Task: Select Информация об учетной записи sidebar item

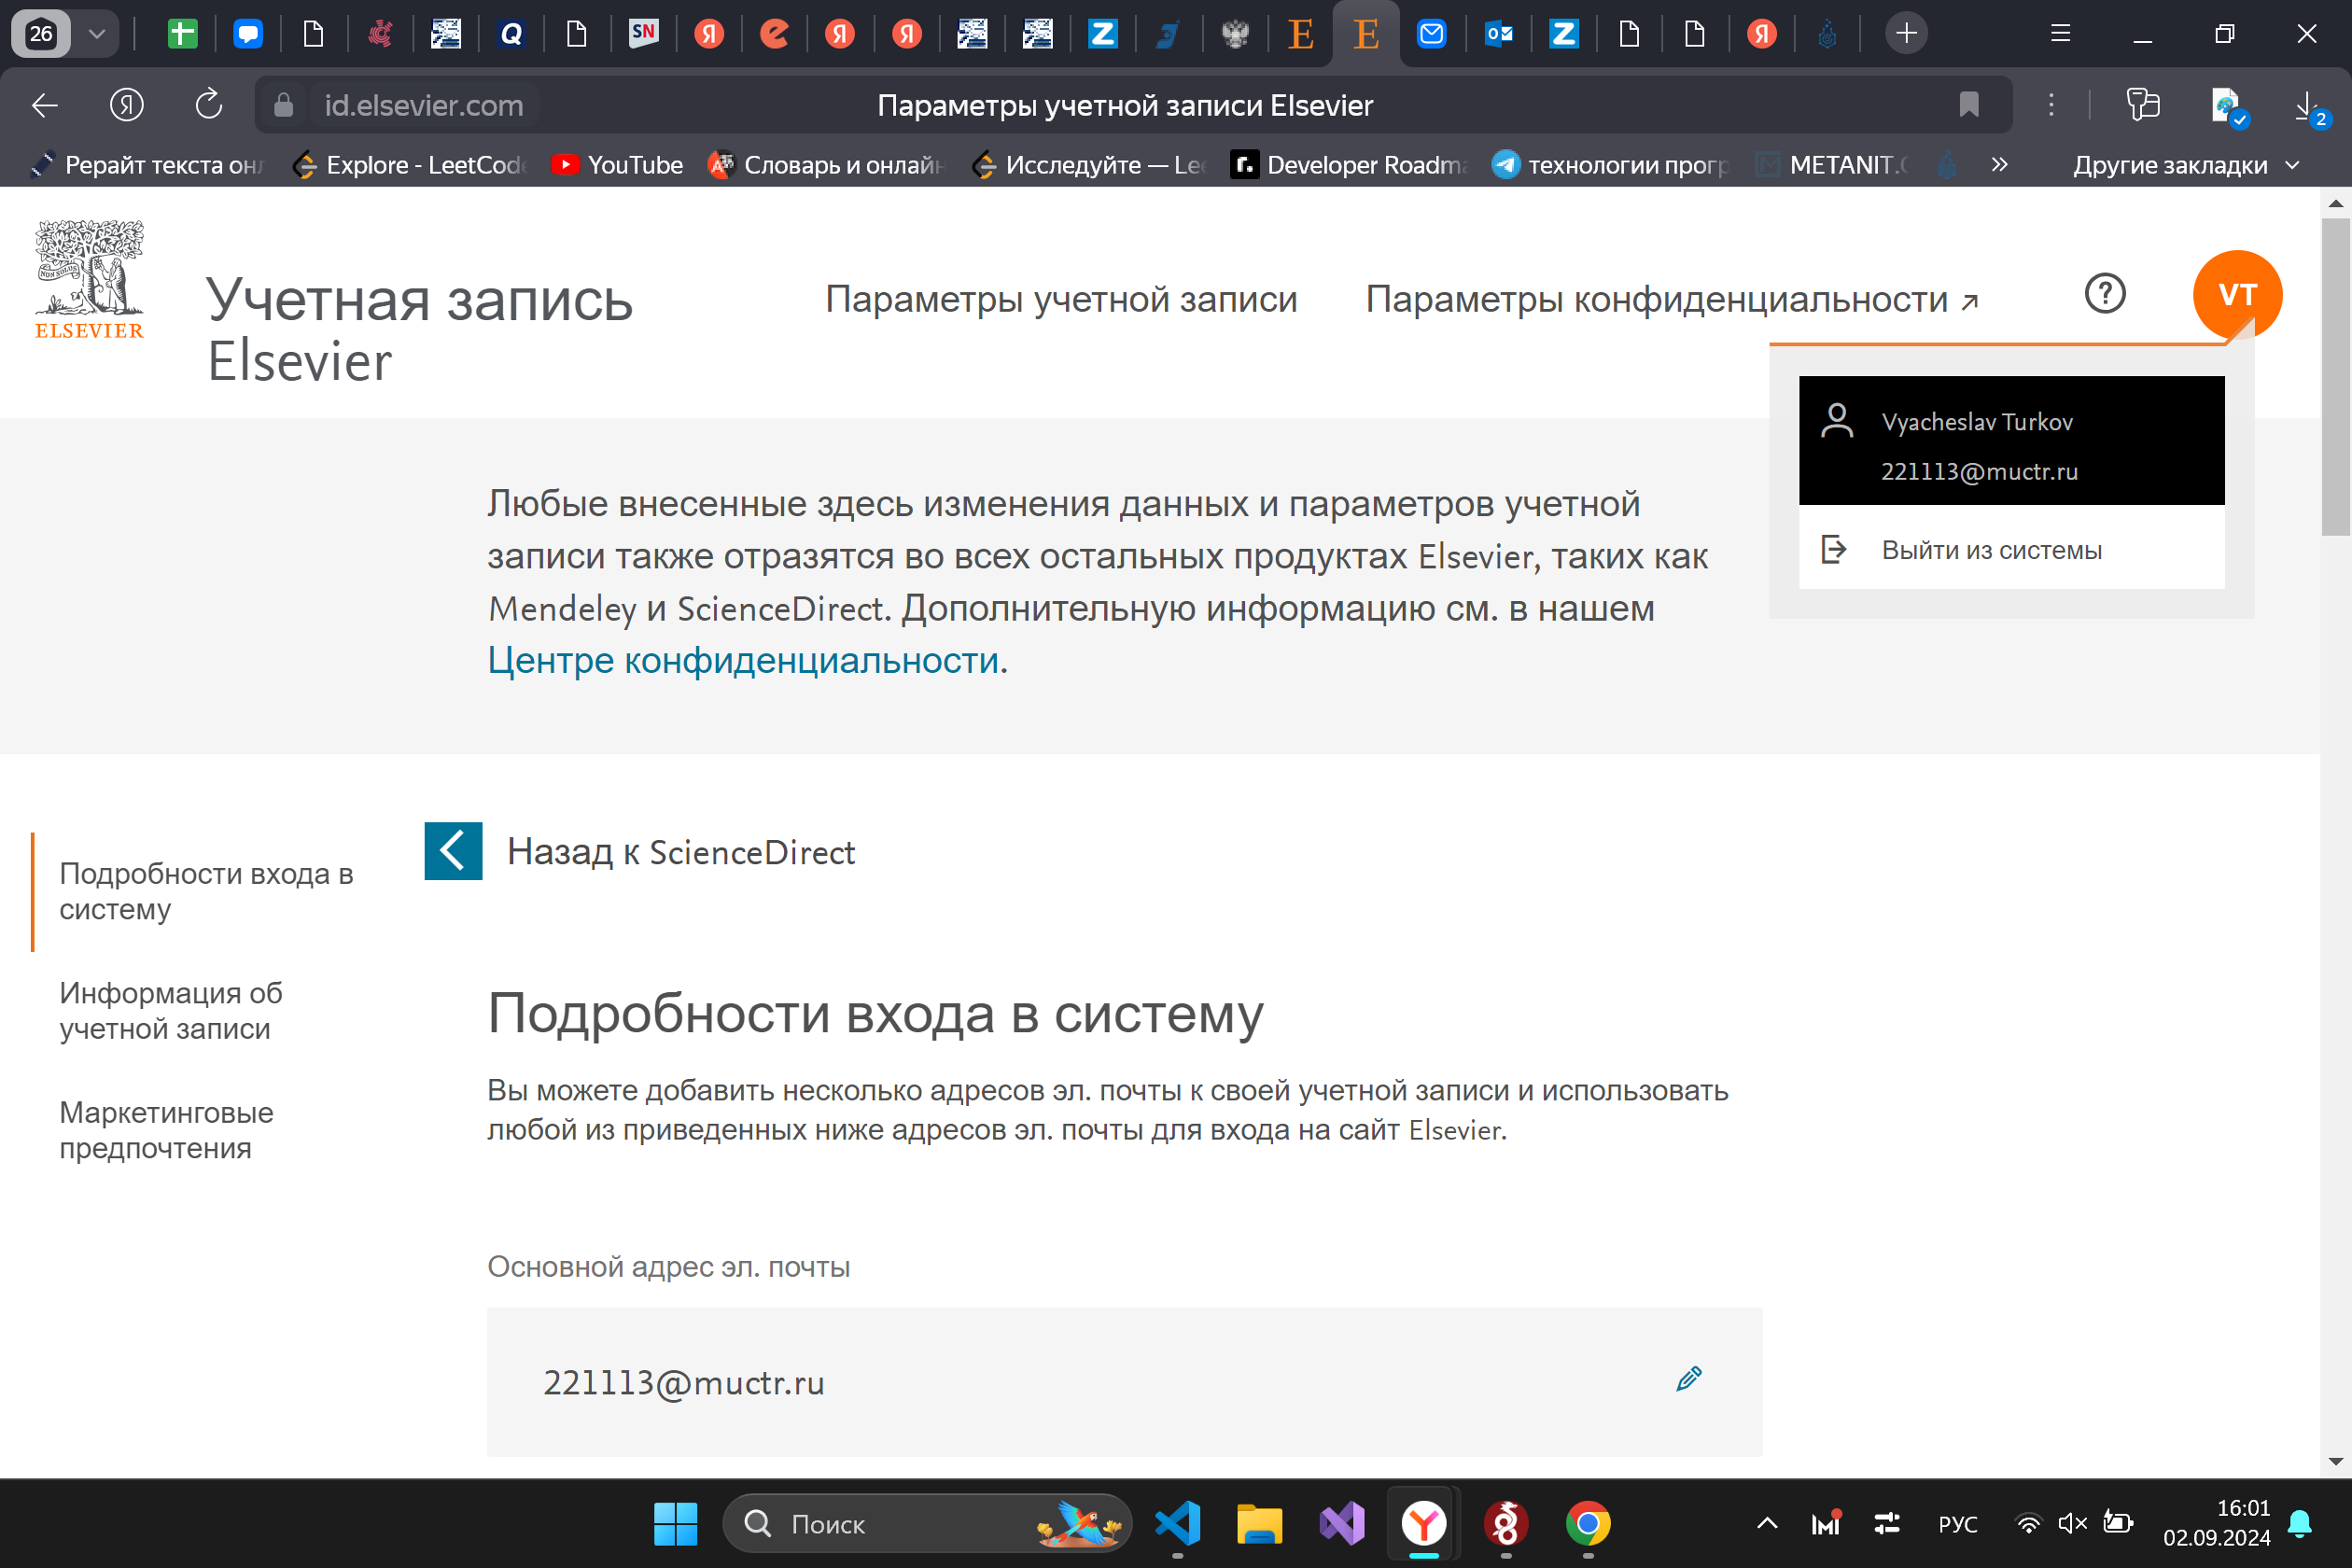Action: 171,1010
